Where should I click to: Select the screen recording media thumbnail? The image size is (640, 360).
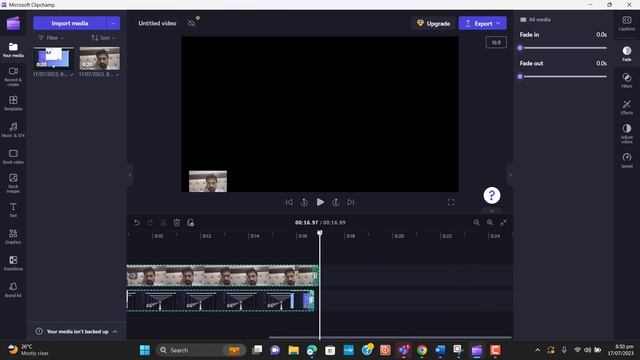point(53,58)
